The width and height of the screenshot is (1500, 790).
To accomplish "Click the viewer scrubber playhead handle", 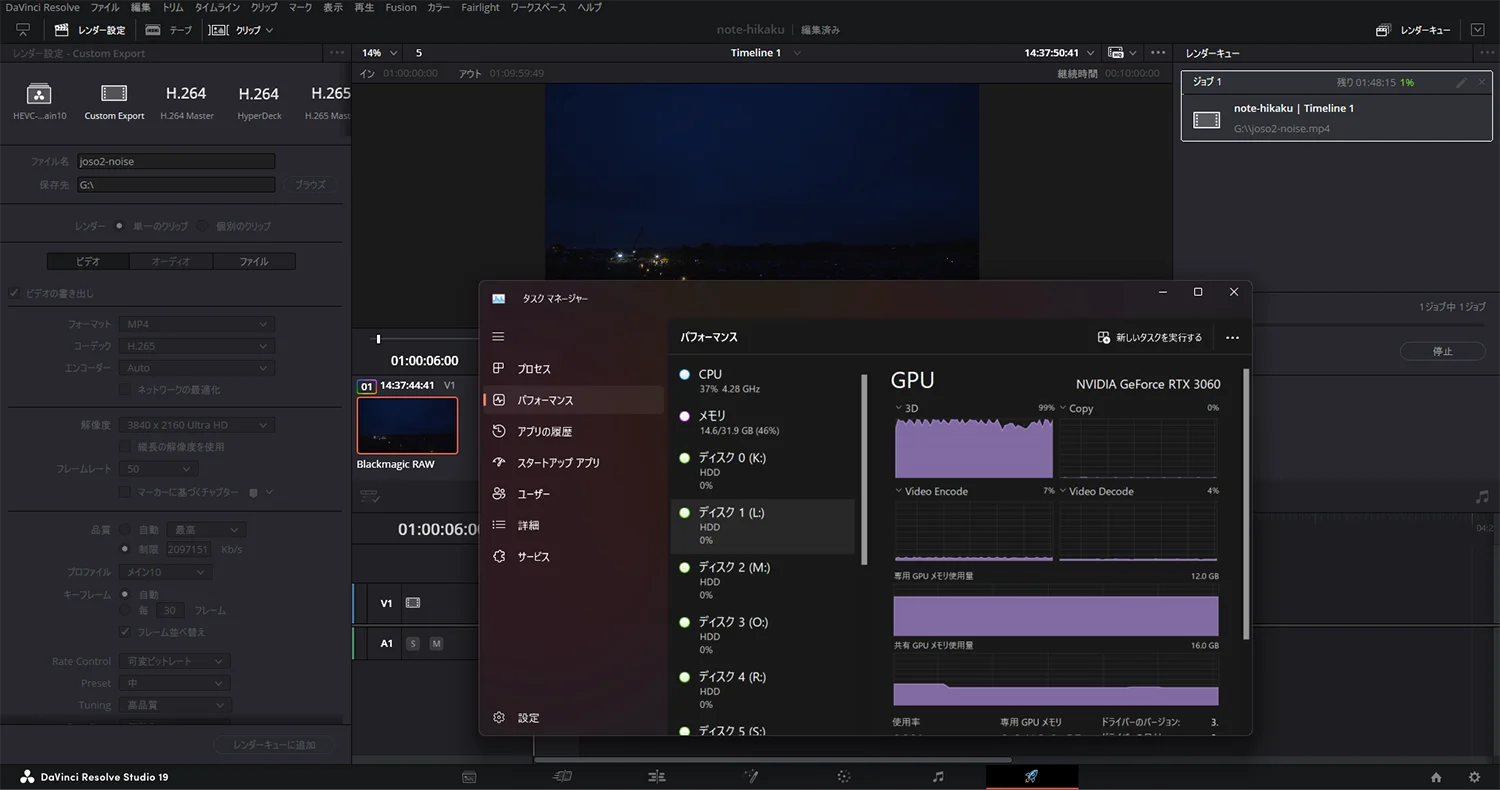I will (x=378, y=339).
